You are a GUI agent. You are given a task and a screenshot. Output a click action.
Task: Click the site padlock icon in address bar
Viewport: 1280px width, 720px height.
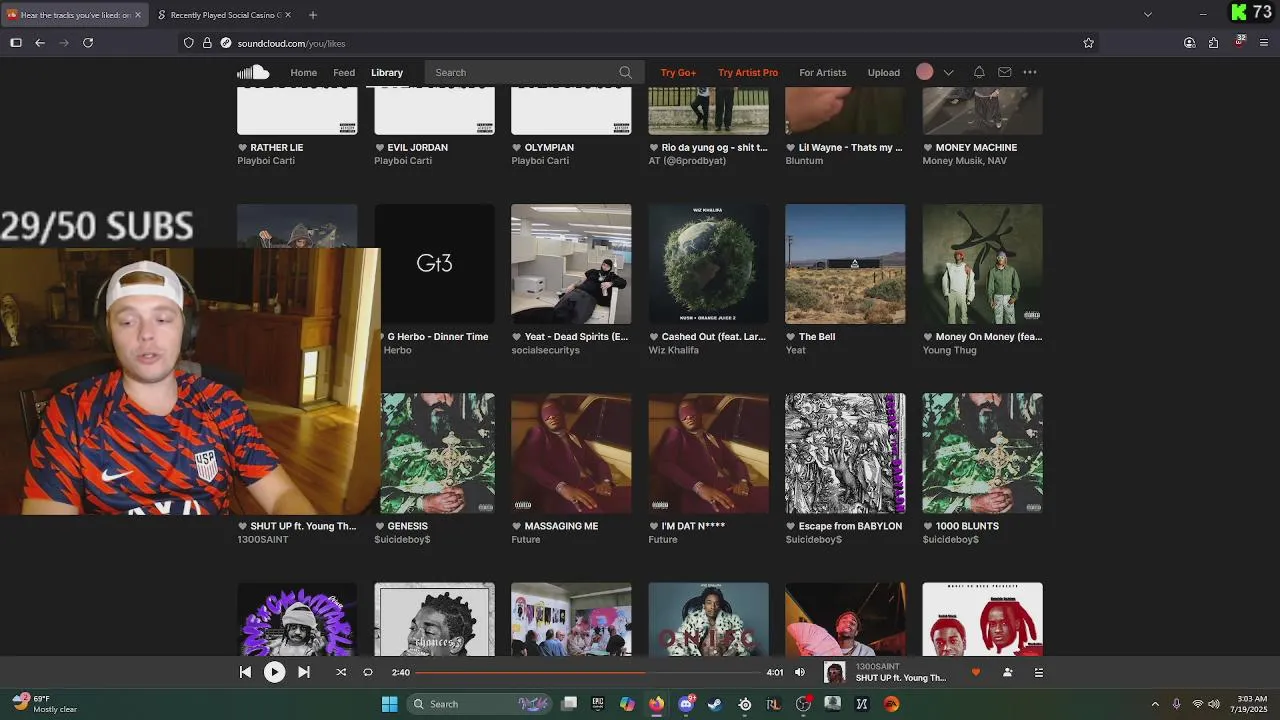(x=207, y=43)
